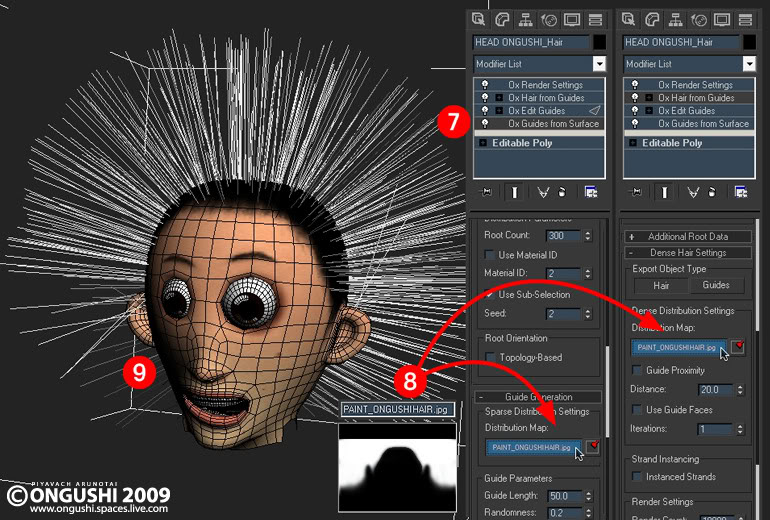Viewport: 770px width, 520px height.
Task: Open the Create tab in left command panel
Action: (478, 19)
